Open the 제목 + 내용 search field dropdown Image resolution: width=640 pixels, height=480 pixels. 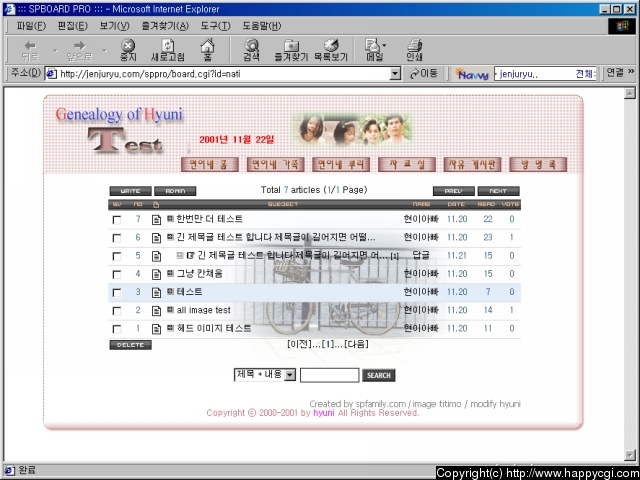pos(290,375)
